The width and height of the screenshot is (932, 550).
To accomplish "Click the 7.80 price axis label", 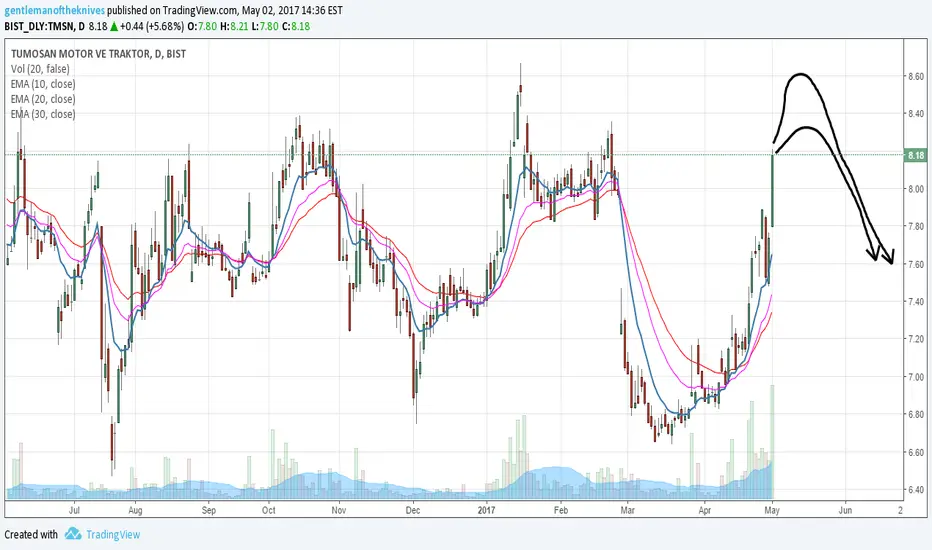I will click(x=915, y=227).
